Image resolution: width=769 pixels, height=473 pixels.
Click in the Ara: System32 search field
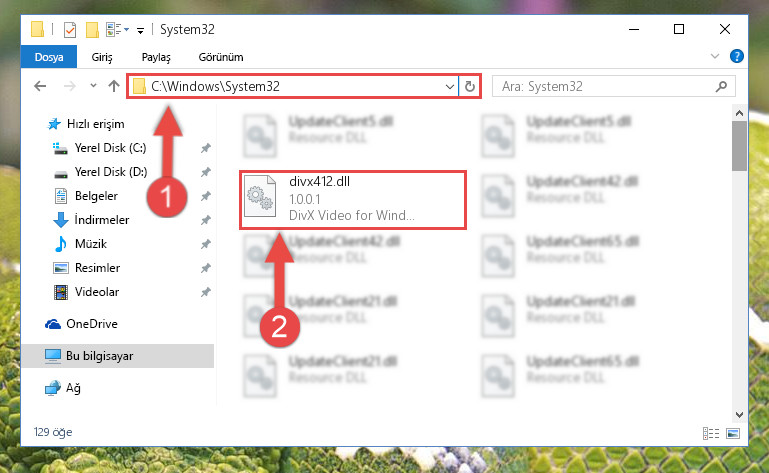click(607, 87)
